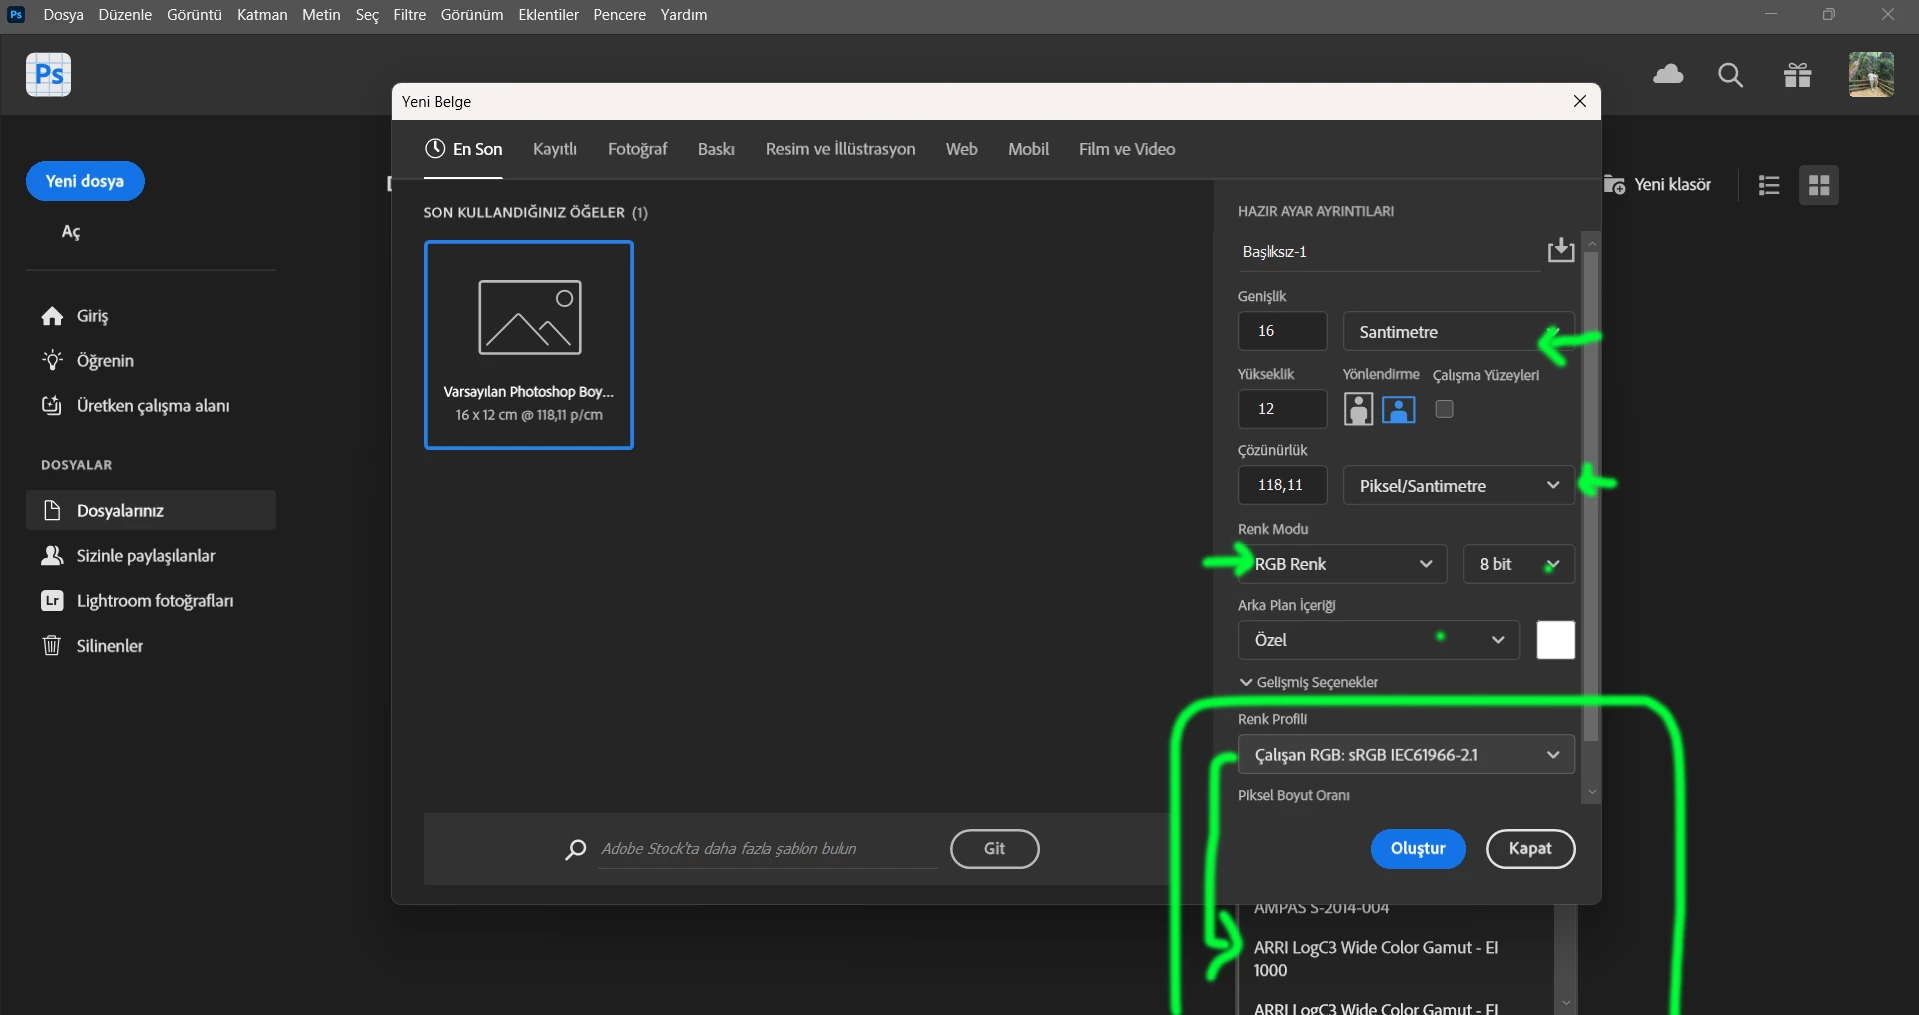Open the Piksel/Santimetre resolution unit dropdown
This screenshot has width=1919, height=1015.
click(x=1458, y=486)
